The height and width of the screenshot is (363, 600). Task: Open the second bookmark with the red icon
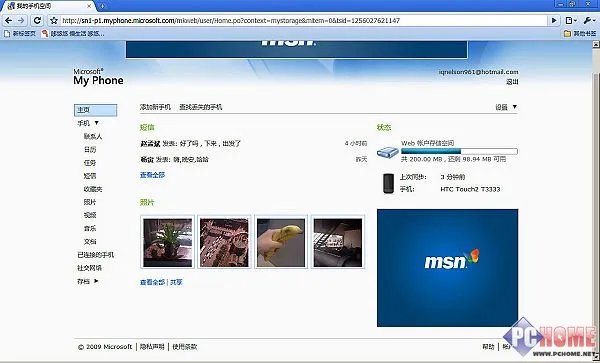[x=73, y=34]
